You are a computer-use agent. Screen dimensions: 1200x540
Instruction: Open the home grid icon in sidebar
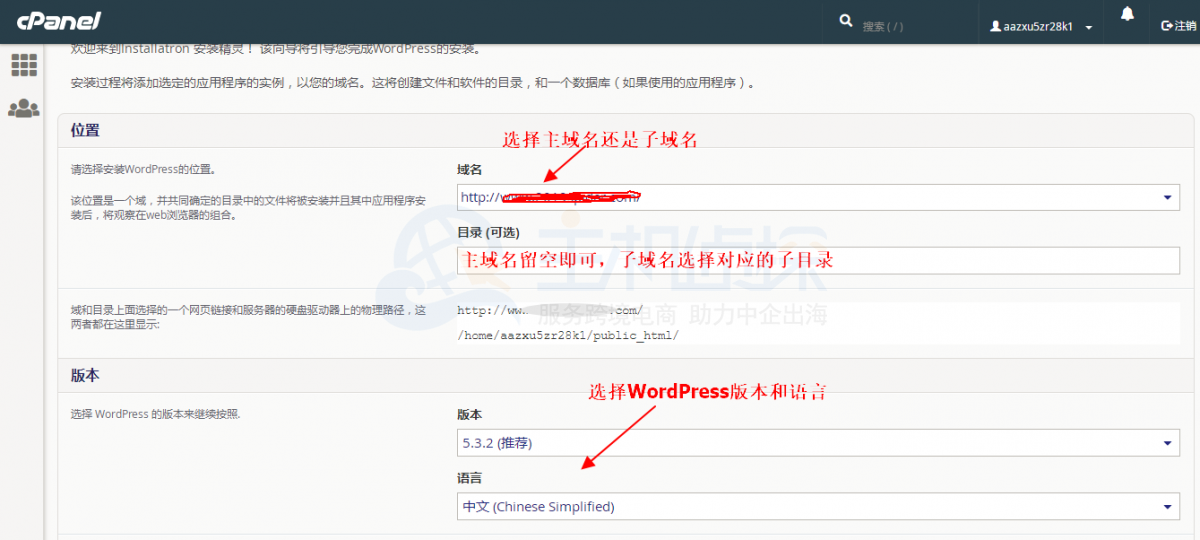(24, 65)
